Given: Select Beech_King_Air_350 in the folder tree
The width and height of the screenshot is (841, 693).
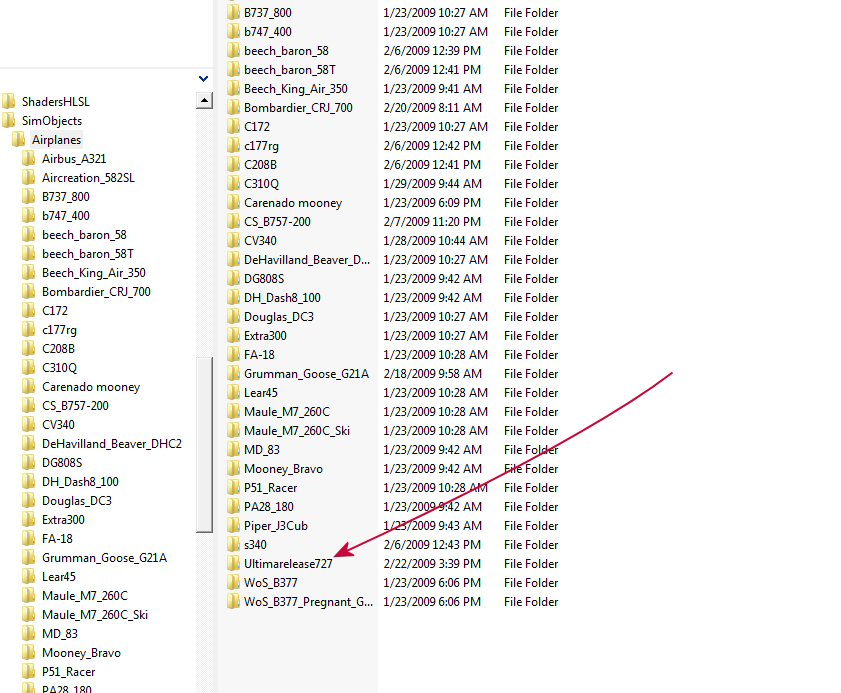Looking at the screenshot, I should pyautogui.click(x=94, y=272).
